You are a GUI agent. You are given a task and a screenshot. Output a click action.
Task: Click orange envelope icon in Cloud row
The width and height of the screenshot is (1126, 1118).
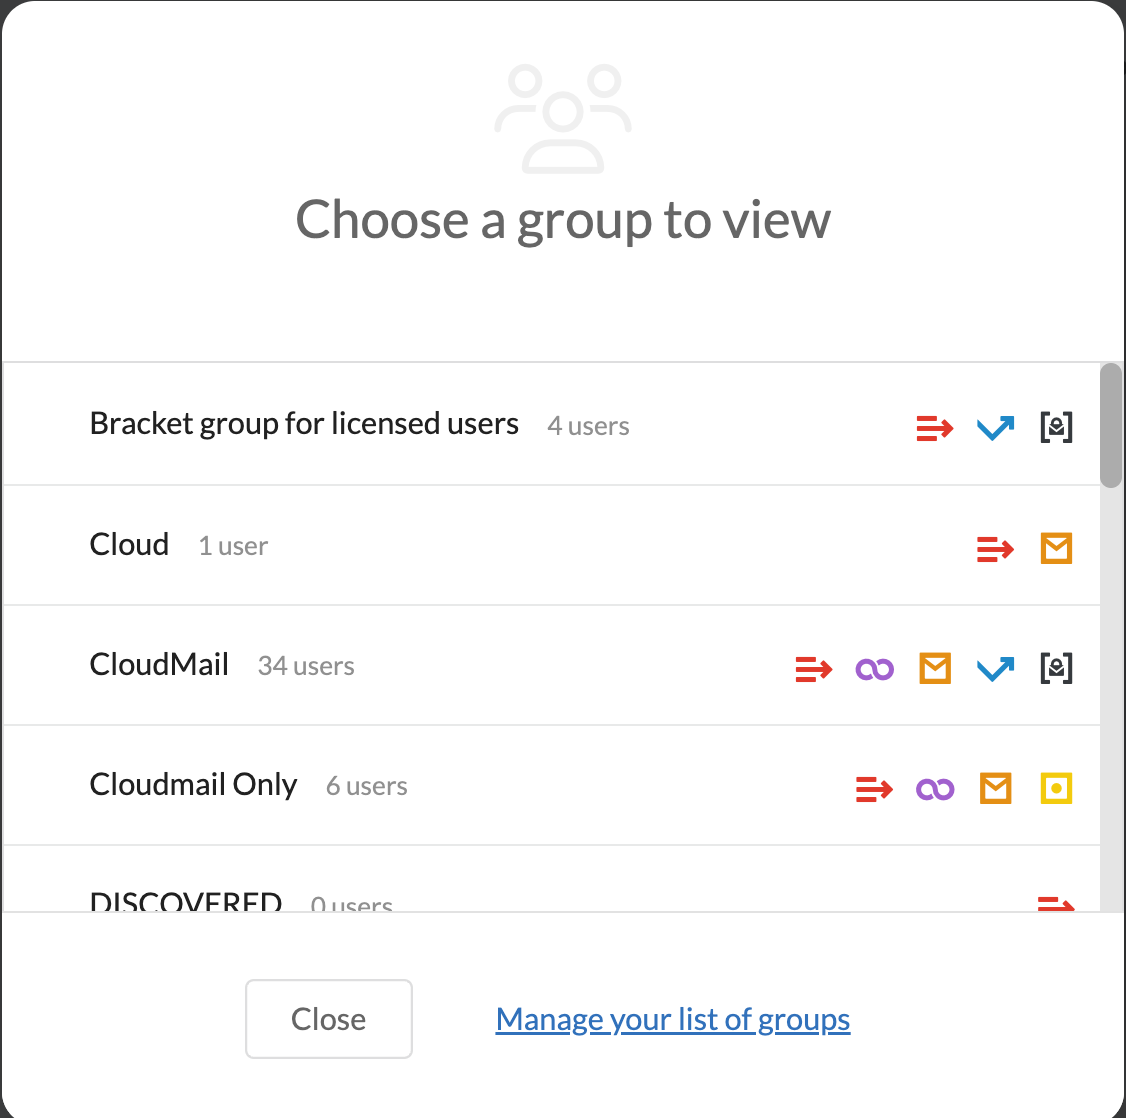coord(1056,548)
